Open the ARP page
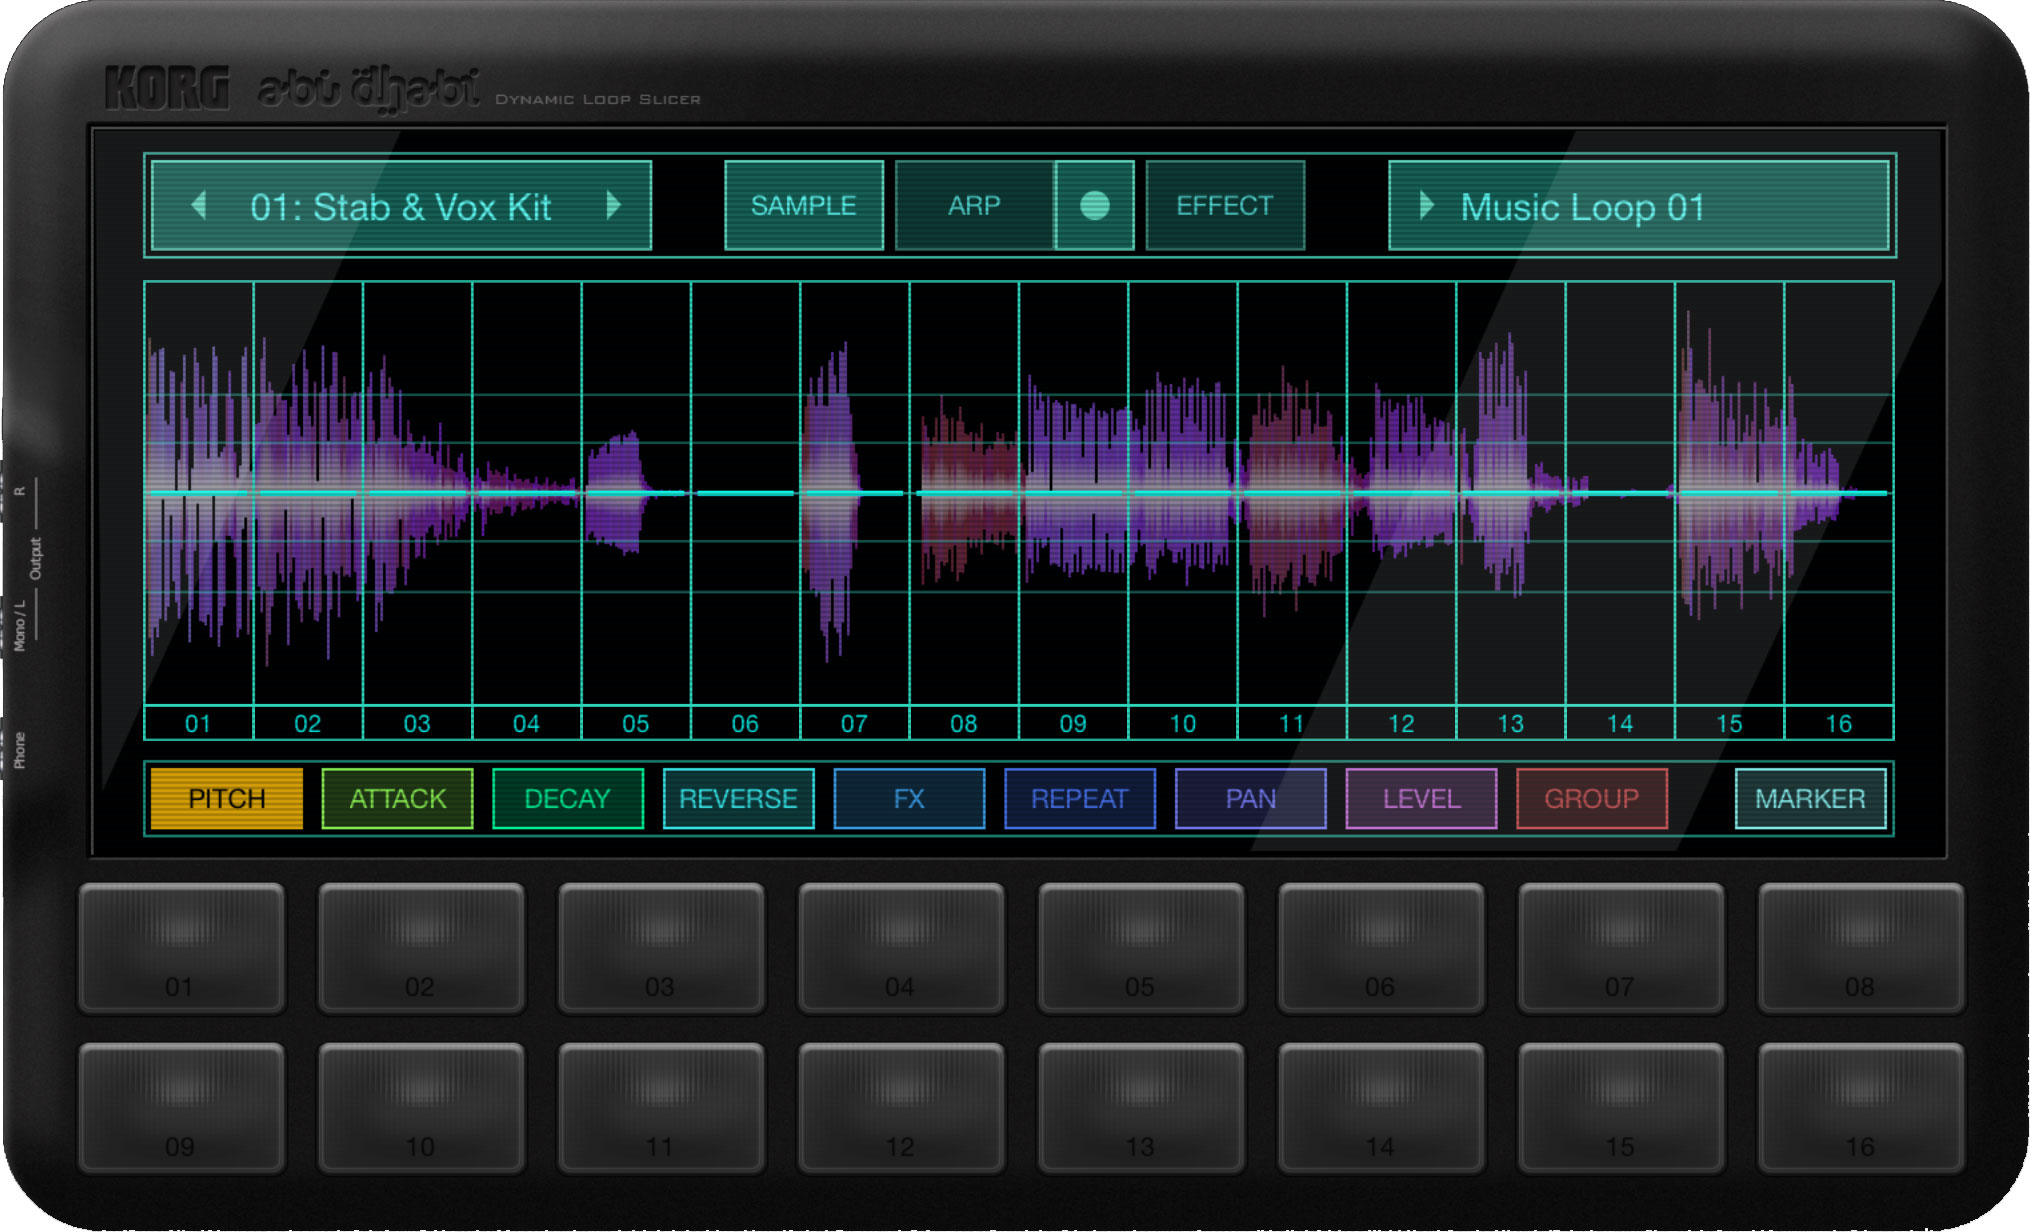 click(974, 205)
